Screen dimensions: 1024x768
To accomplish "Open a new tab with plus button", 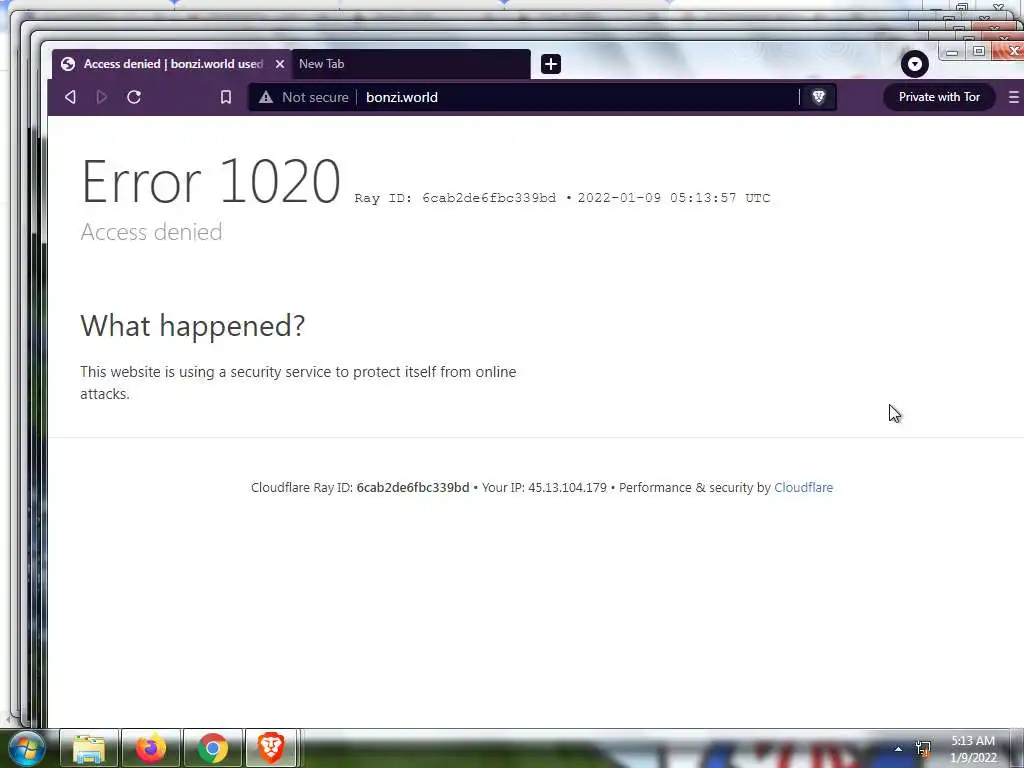I will [551, 64].
